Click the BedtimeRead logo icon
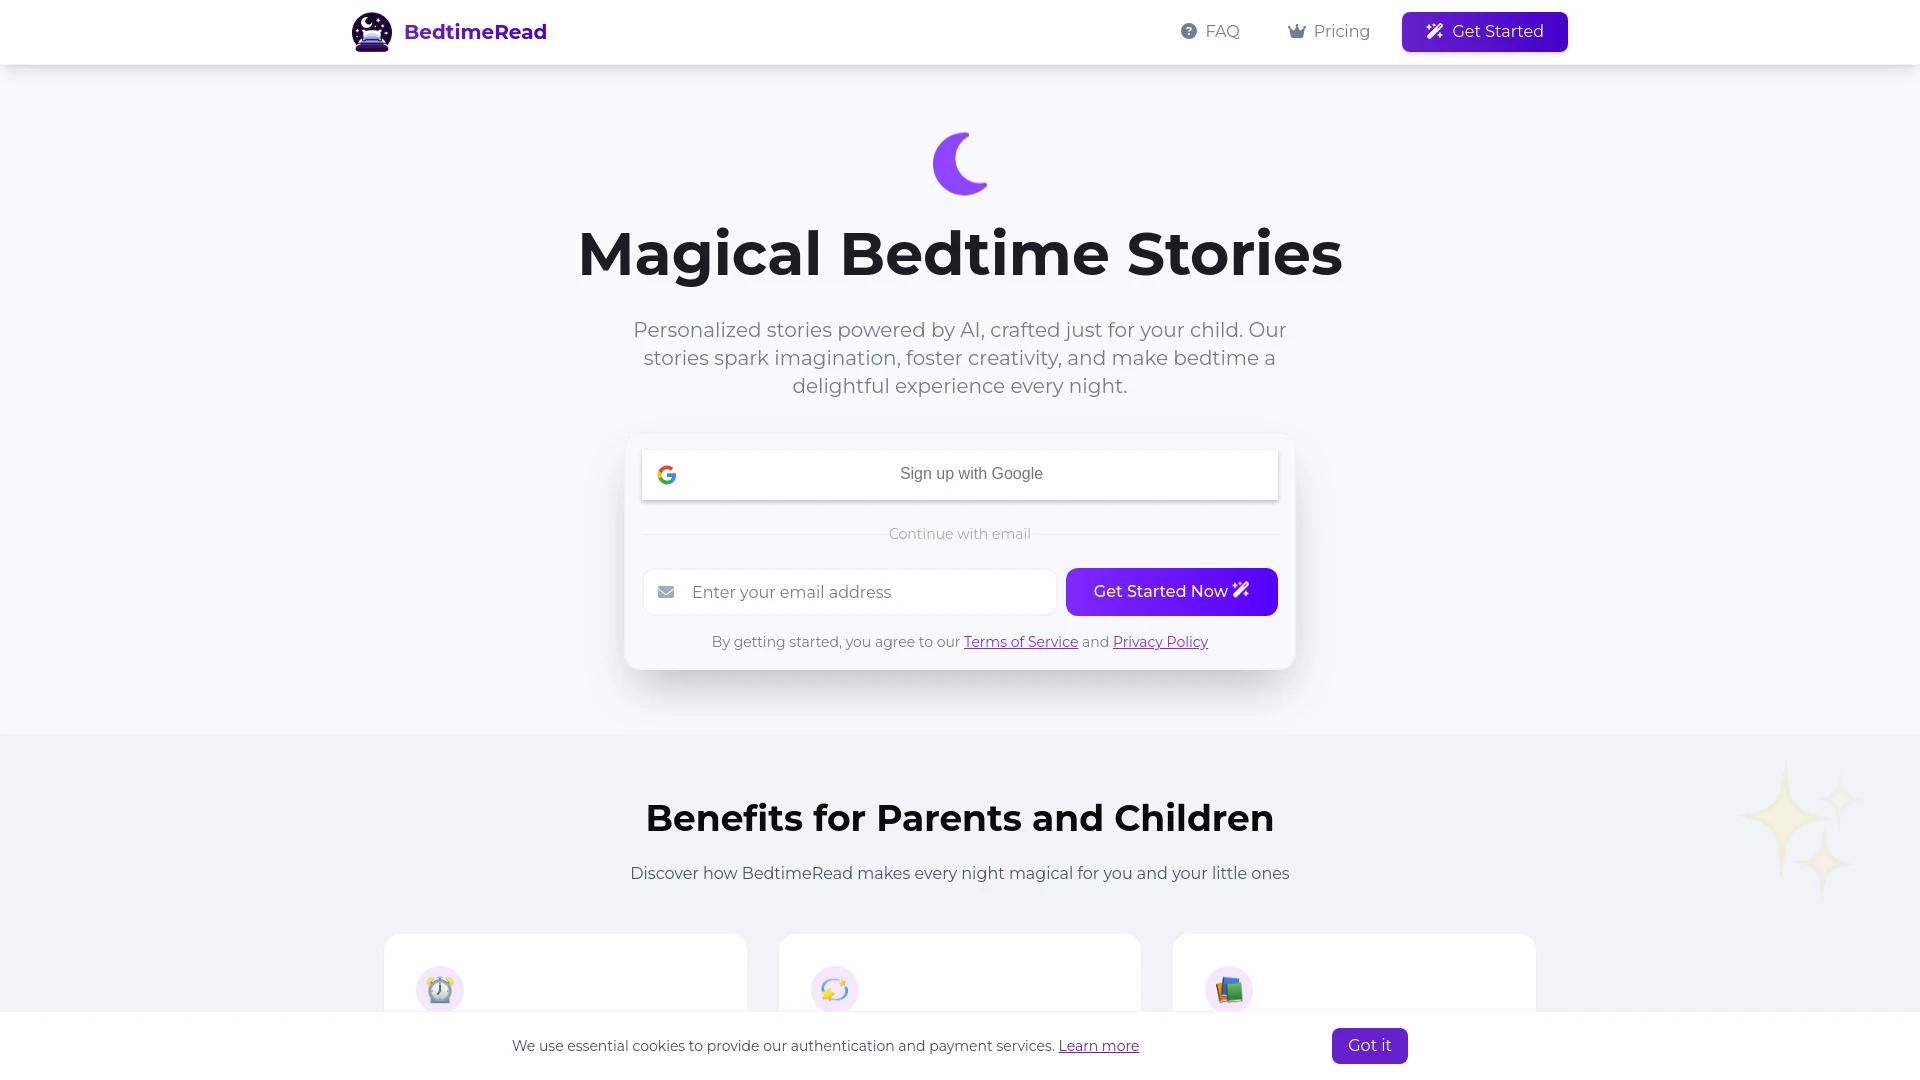The image size is (1920, 1080). 372,32
